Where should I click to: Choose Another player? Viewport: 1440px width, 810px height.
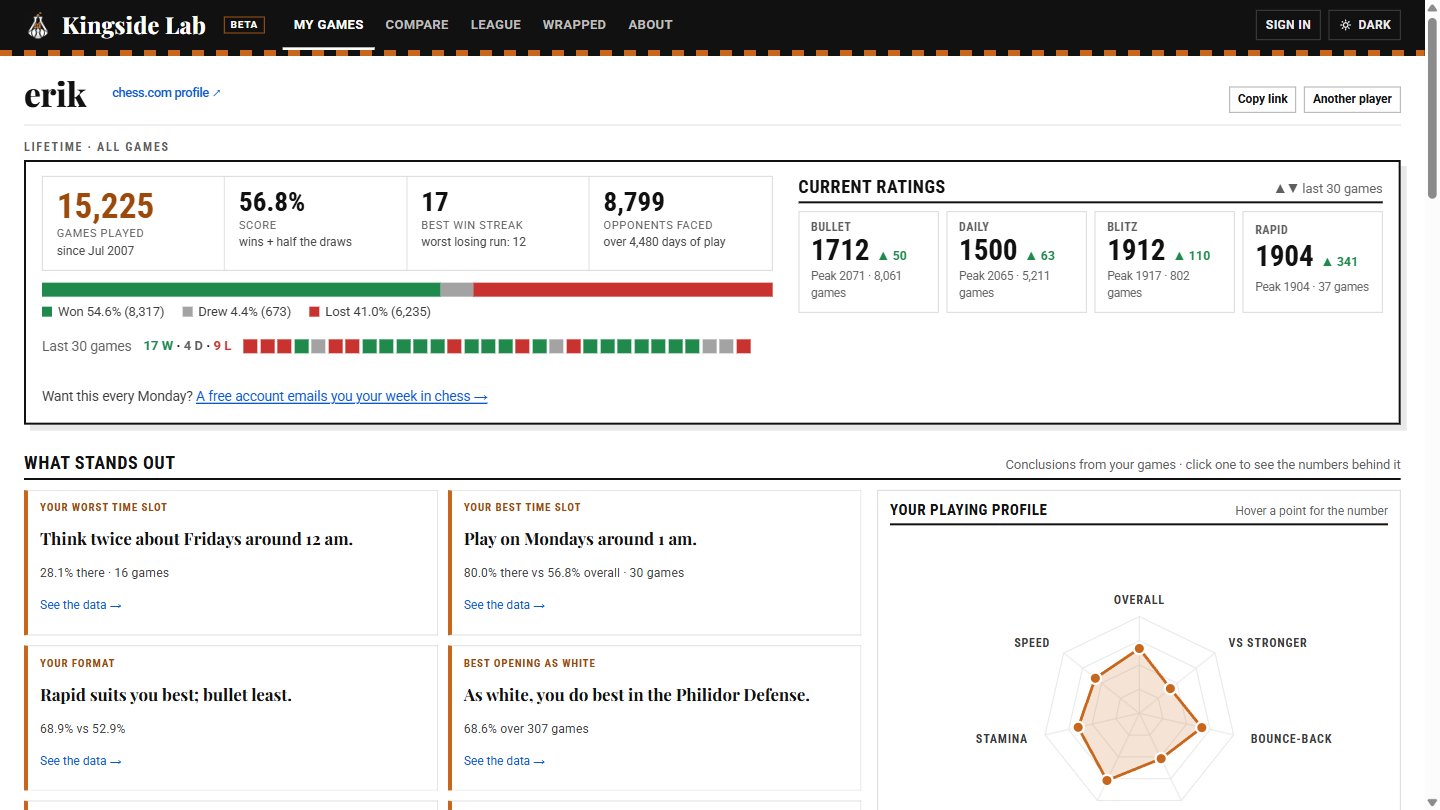1352,99
